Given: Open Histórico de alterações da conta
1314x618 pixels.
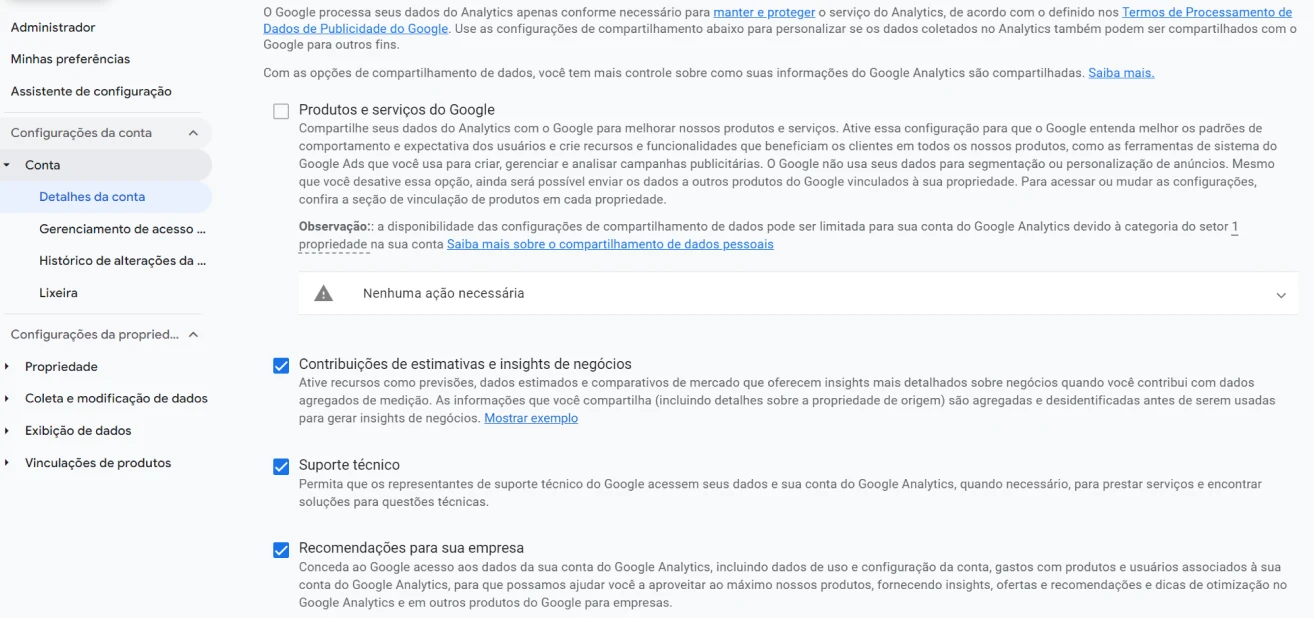Looking at the screenshot, I should (x=122, y=261).
